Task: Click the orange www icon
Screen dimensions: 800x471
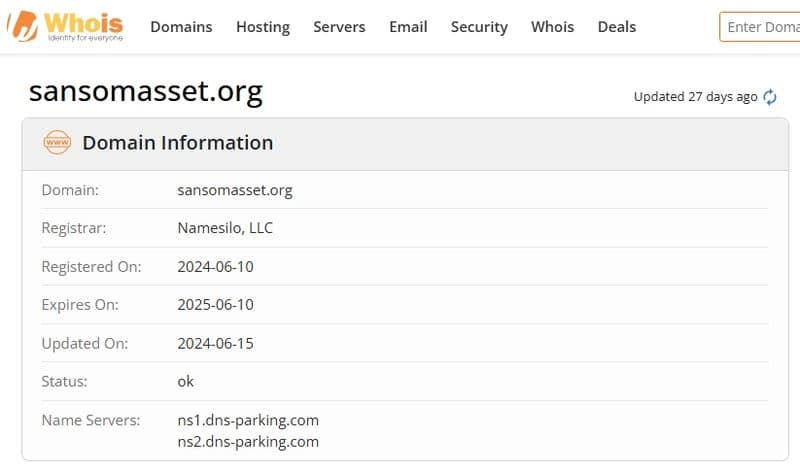Action: click(57, 143)
